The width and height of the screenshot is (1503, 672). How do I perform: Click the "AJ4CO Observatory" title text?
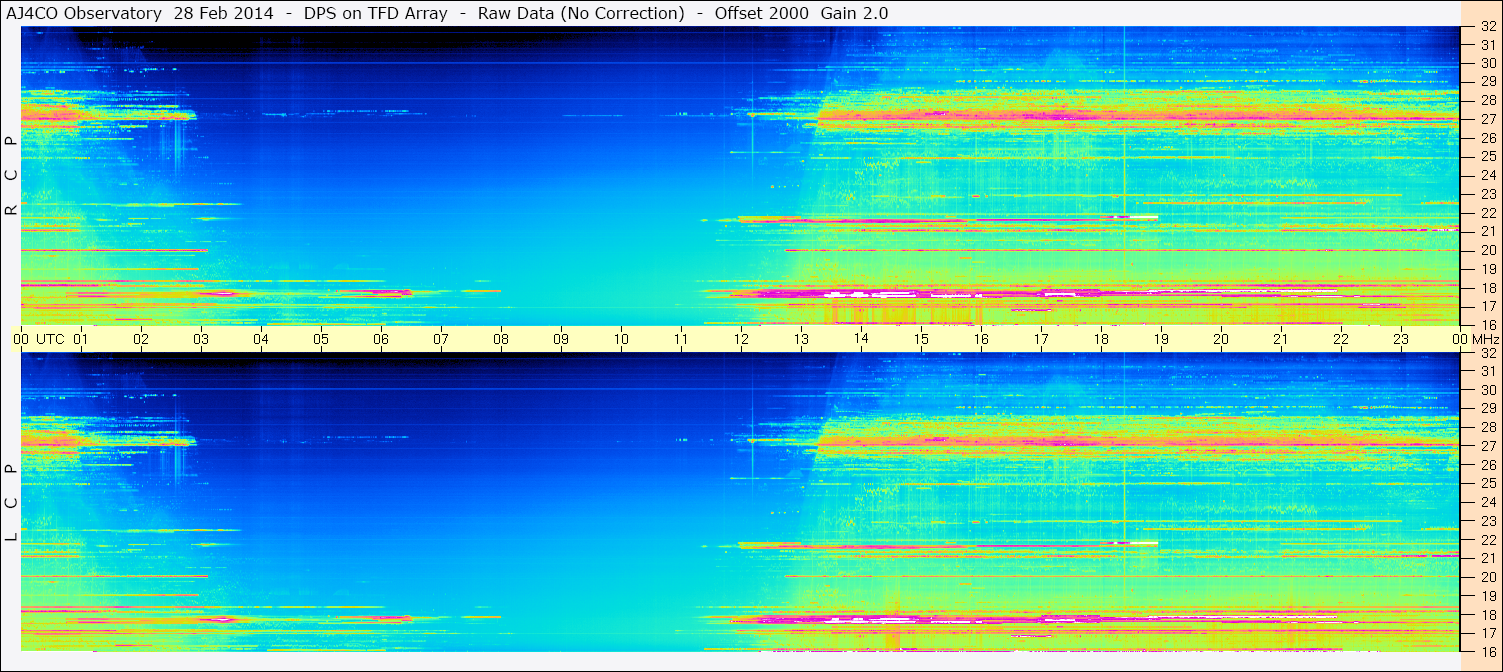[83, 13]
